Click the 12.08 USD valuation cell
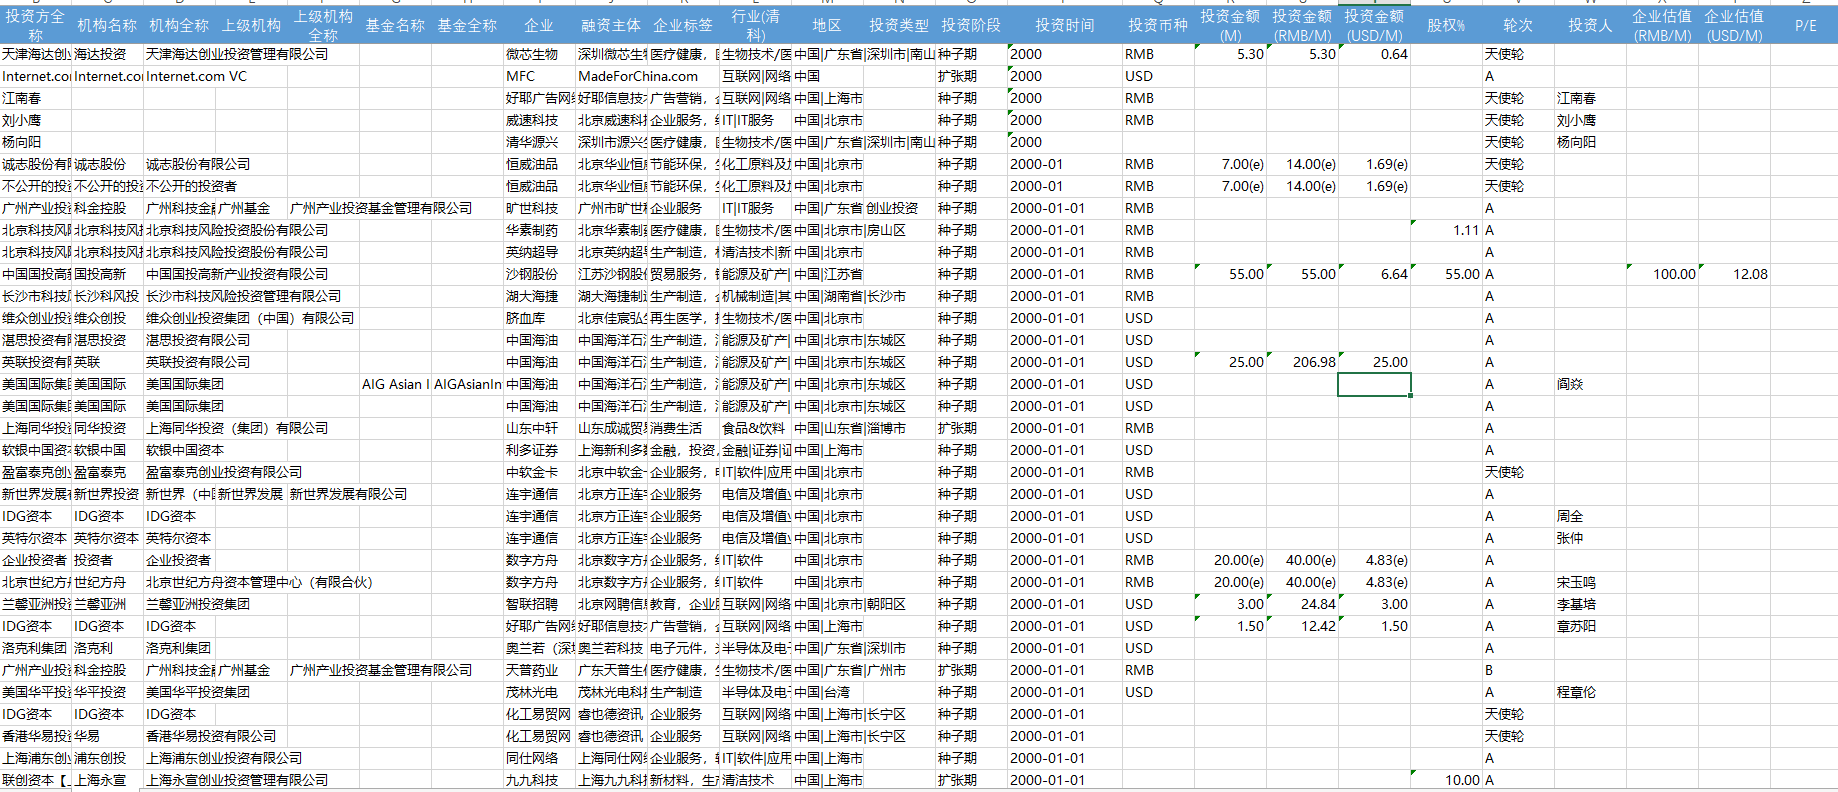This screenshot has width=1838, height=792. 1734,274
